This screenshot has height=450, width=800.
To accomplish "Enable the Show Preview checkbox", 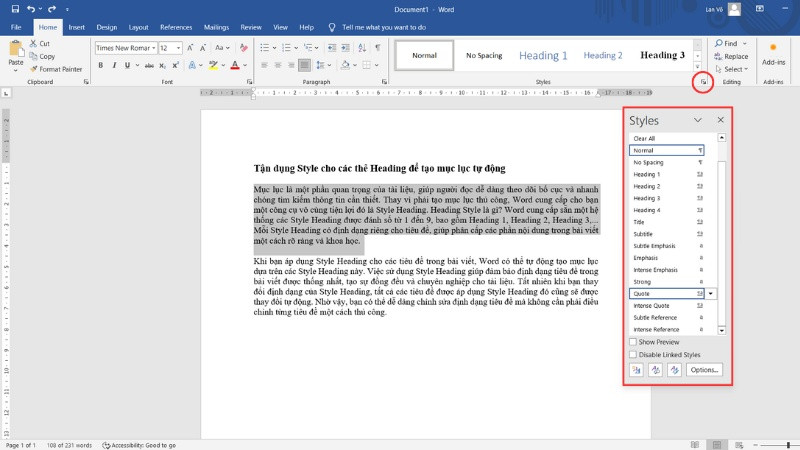I will tap(633, 342).
